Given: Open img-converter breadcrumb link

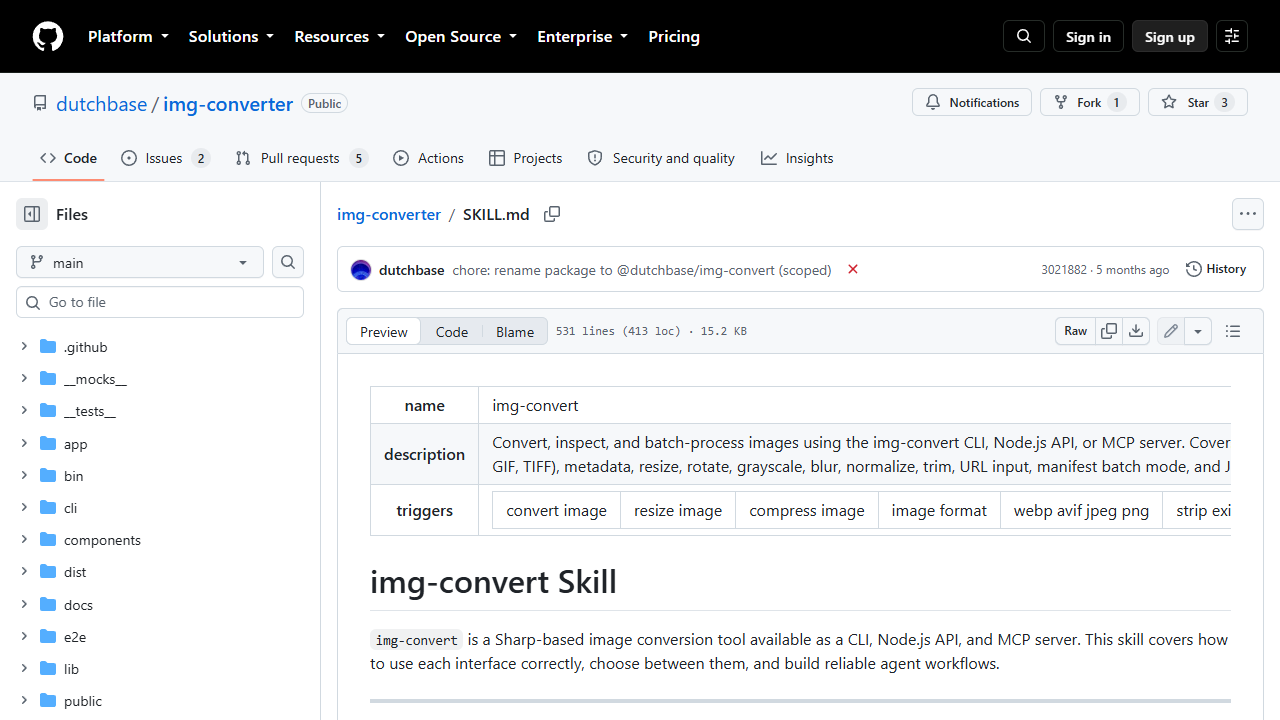Looking at the screenshot, I should 389,214.
